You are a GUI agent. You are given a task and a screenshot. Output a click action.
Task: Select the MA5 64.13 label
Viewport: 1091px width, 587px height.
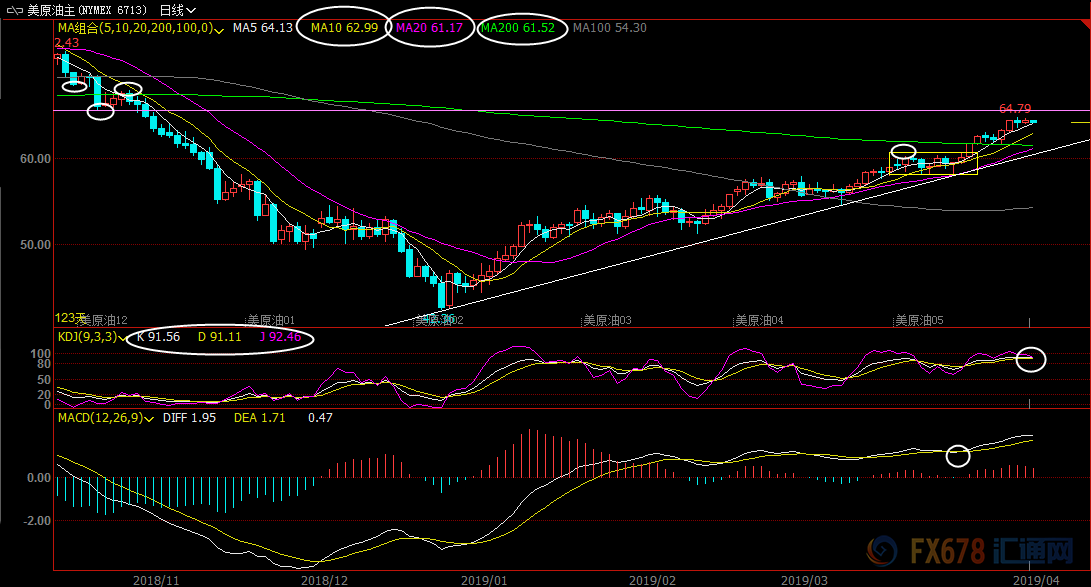coord(262,28)
